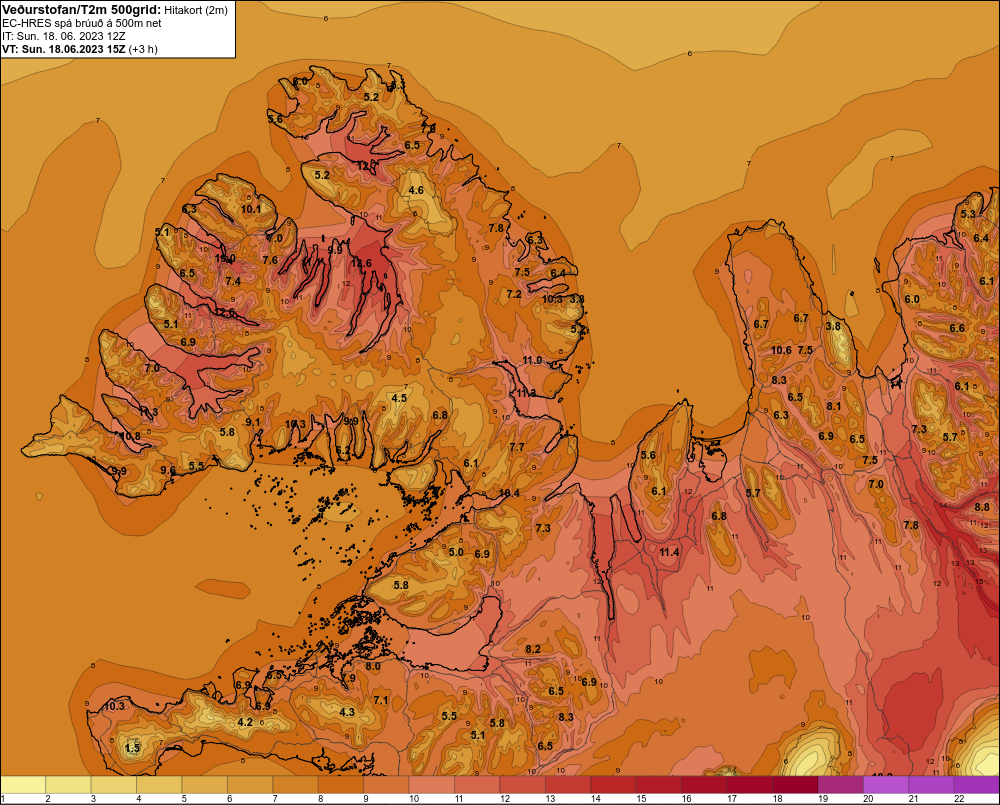
Task: Click the 'Veðurstofan/T2m 500grid:' title text
Action: point(81,10)
